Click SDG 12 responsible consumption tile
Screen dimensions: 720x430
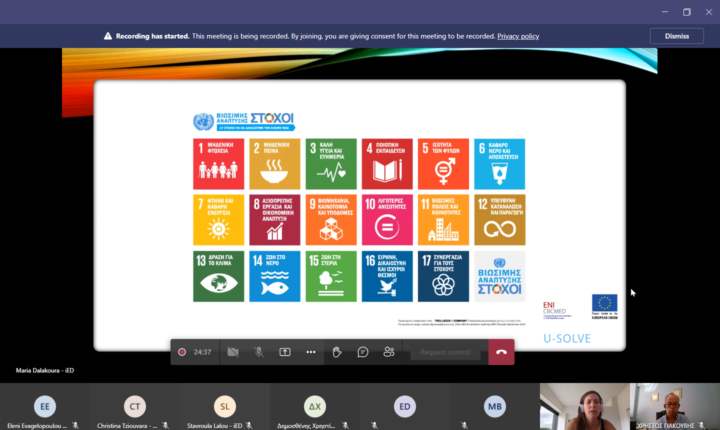click(500, 220)
